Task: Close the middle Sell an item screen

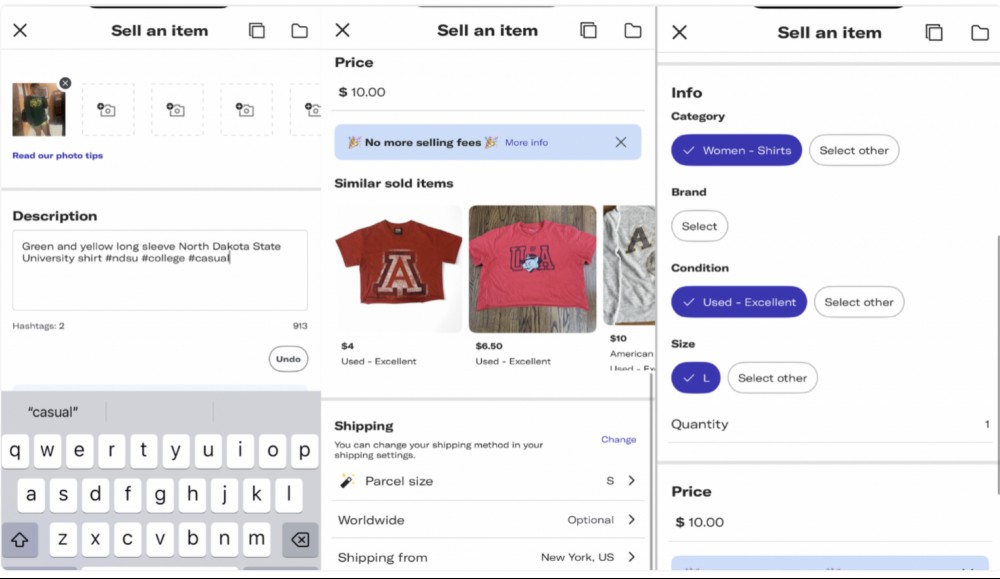Action: tap(342, 30)
